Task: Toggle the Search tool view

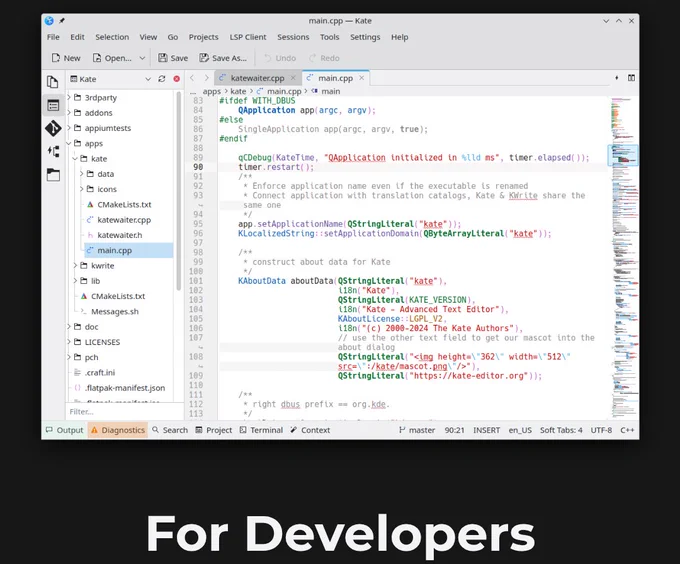Action: coord(170,430)
